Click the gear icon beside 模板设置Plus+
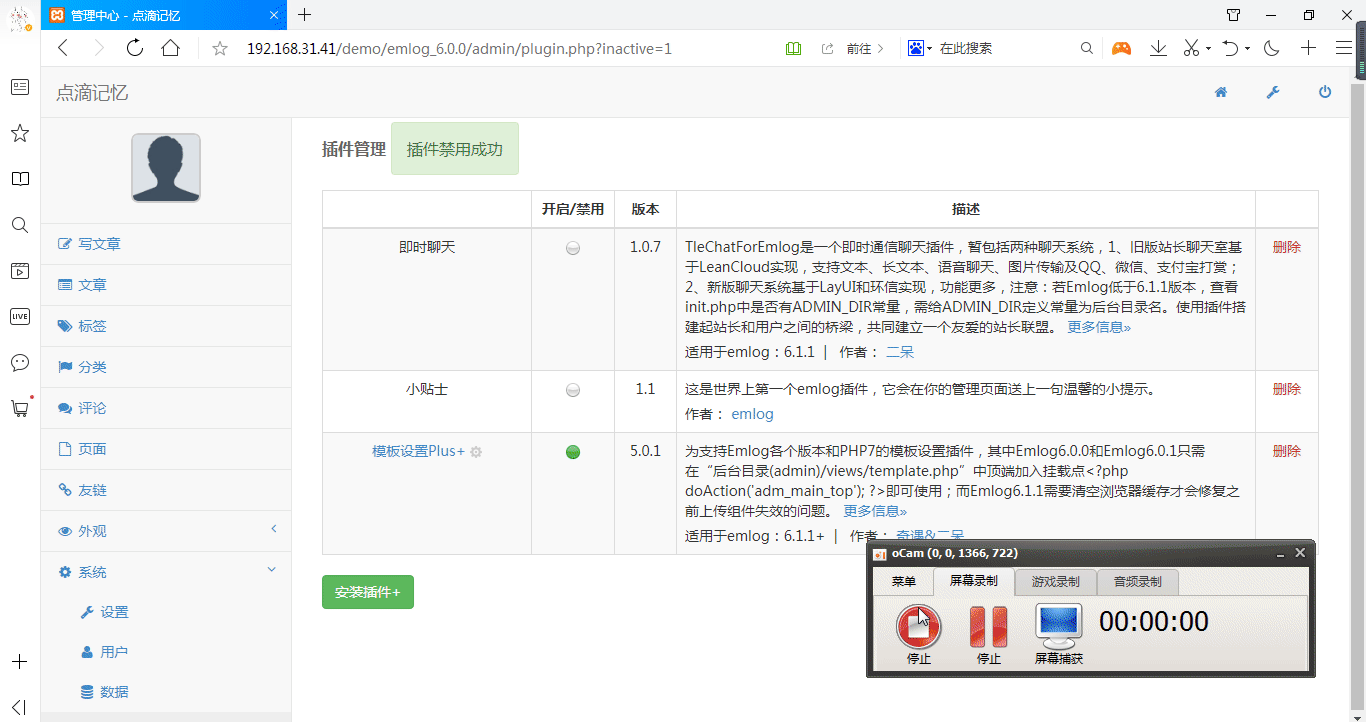 point(476,452)
